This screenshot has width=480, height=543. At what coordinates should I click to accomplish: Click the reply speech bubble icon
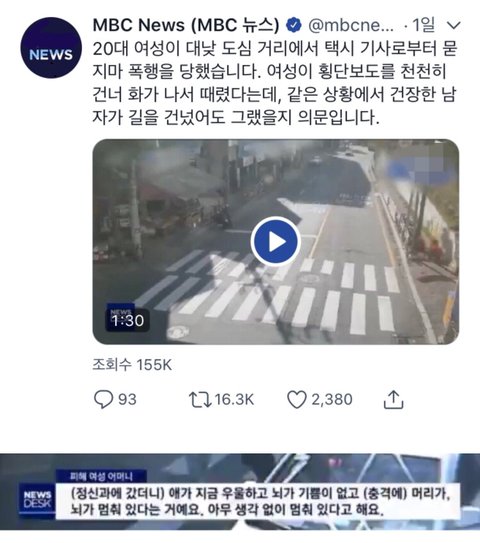103,400
